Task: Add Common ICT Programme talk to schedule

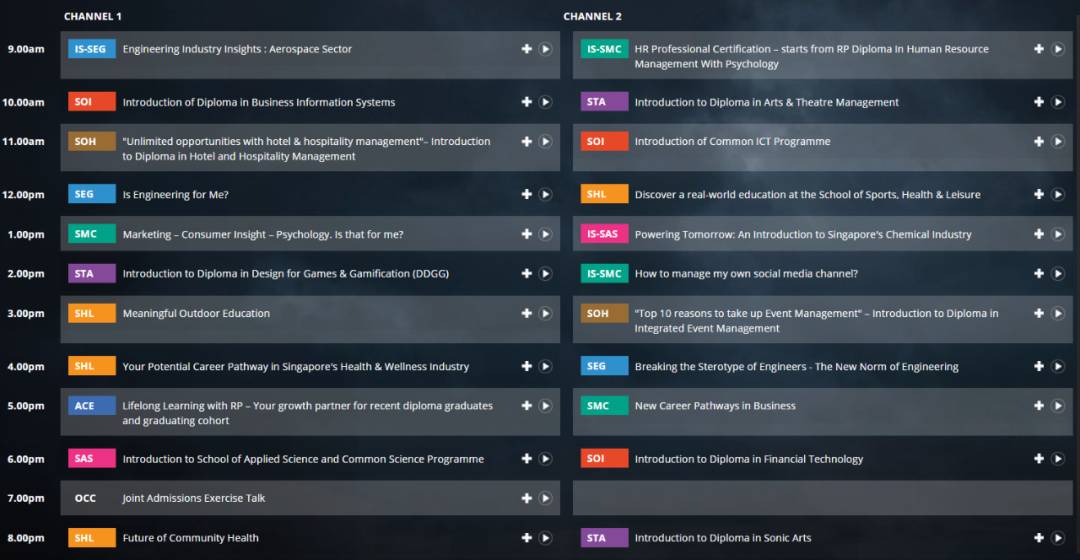Action: point(1039,142)
